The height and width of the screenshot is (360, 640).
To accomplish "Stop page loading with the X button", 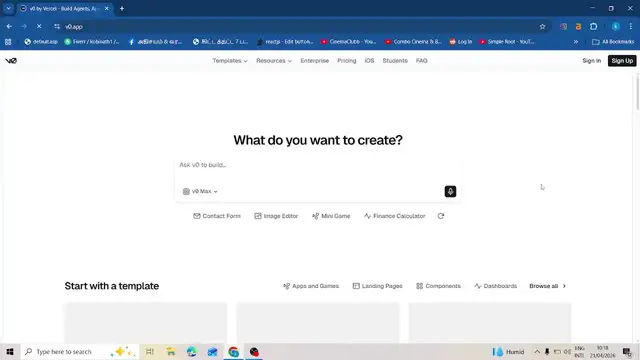I will pos(39,27).
